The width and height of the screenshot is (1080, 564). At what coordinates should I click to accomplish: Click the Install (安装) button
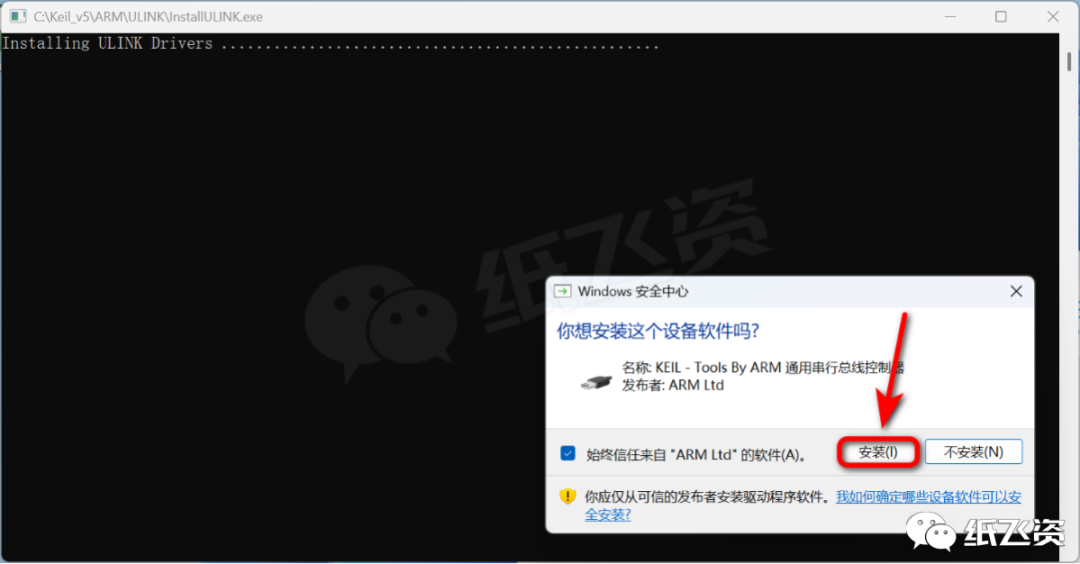[878, 452]
